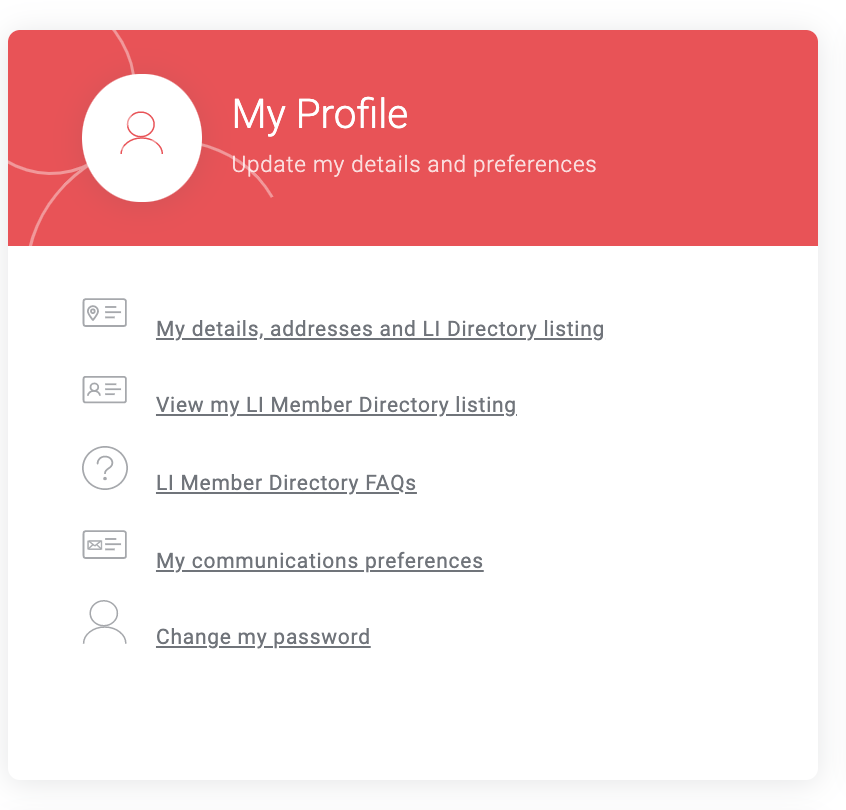Screen dimensions: 846x810
Task: Select the person silhouette icon beside password
Action: click(105, 622)
